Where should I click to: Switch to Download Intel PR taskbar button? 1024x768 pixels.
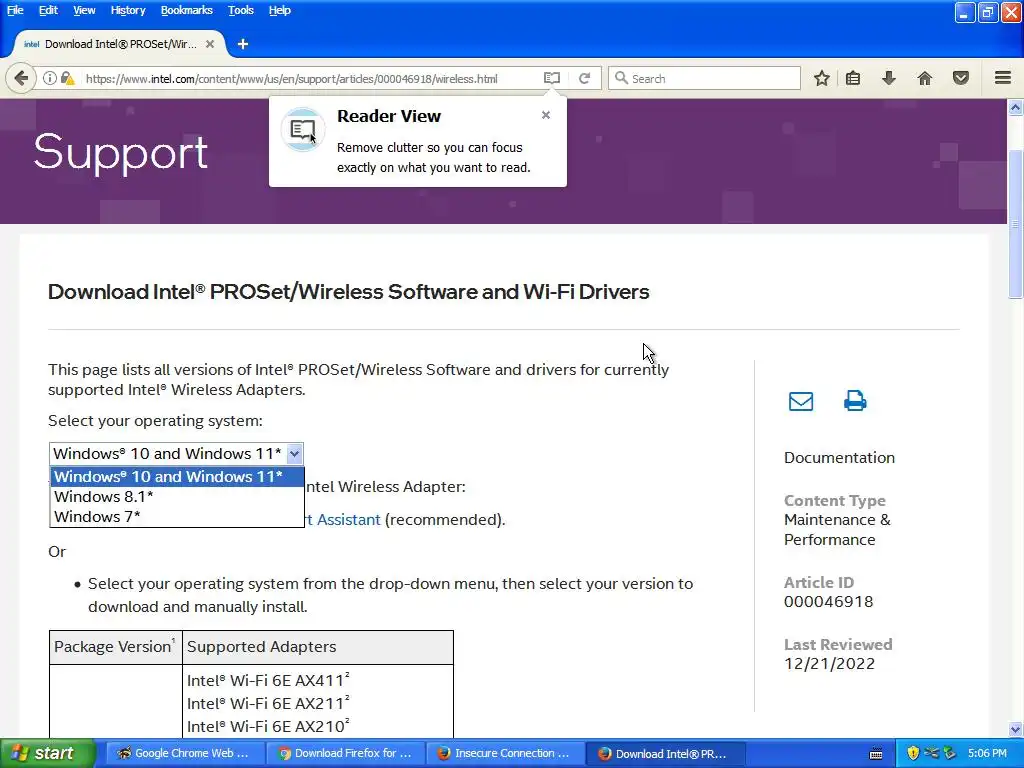[664, 753]
